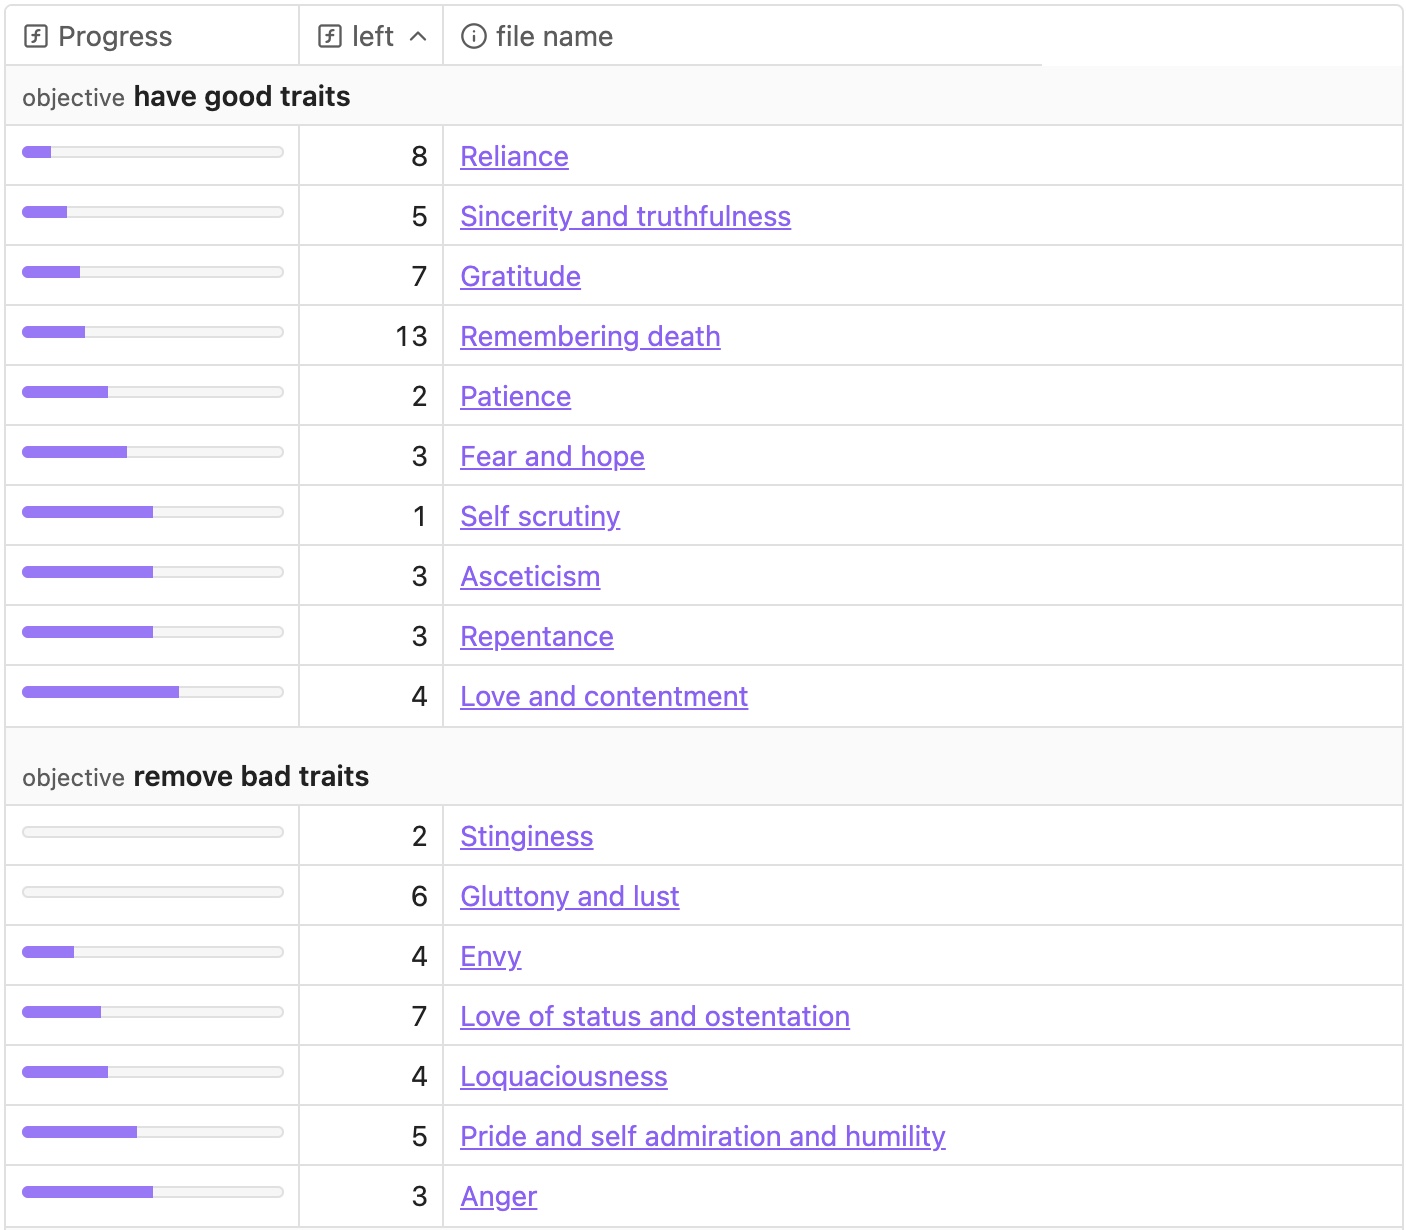Select the file name column header
The height and width of the screenshot is (1230, 1406).
554,37
